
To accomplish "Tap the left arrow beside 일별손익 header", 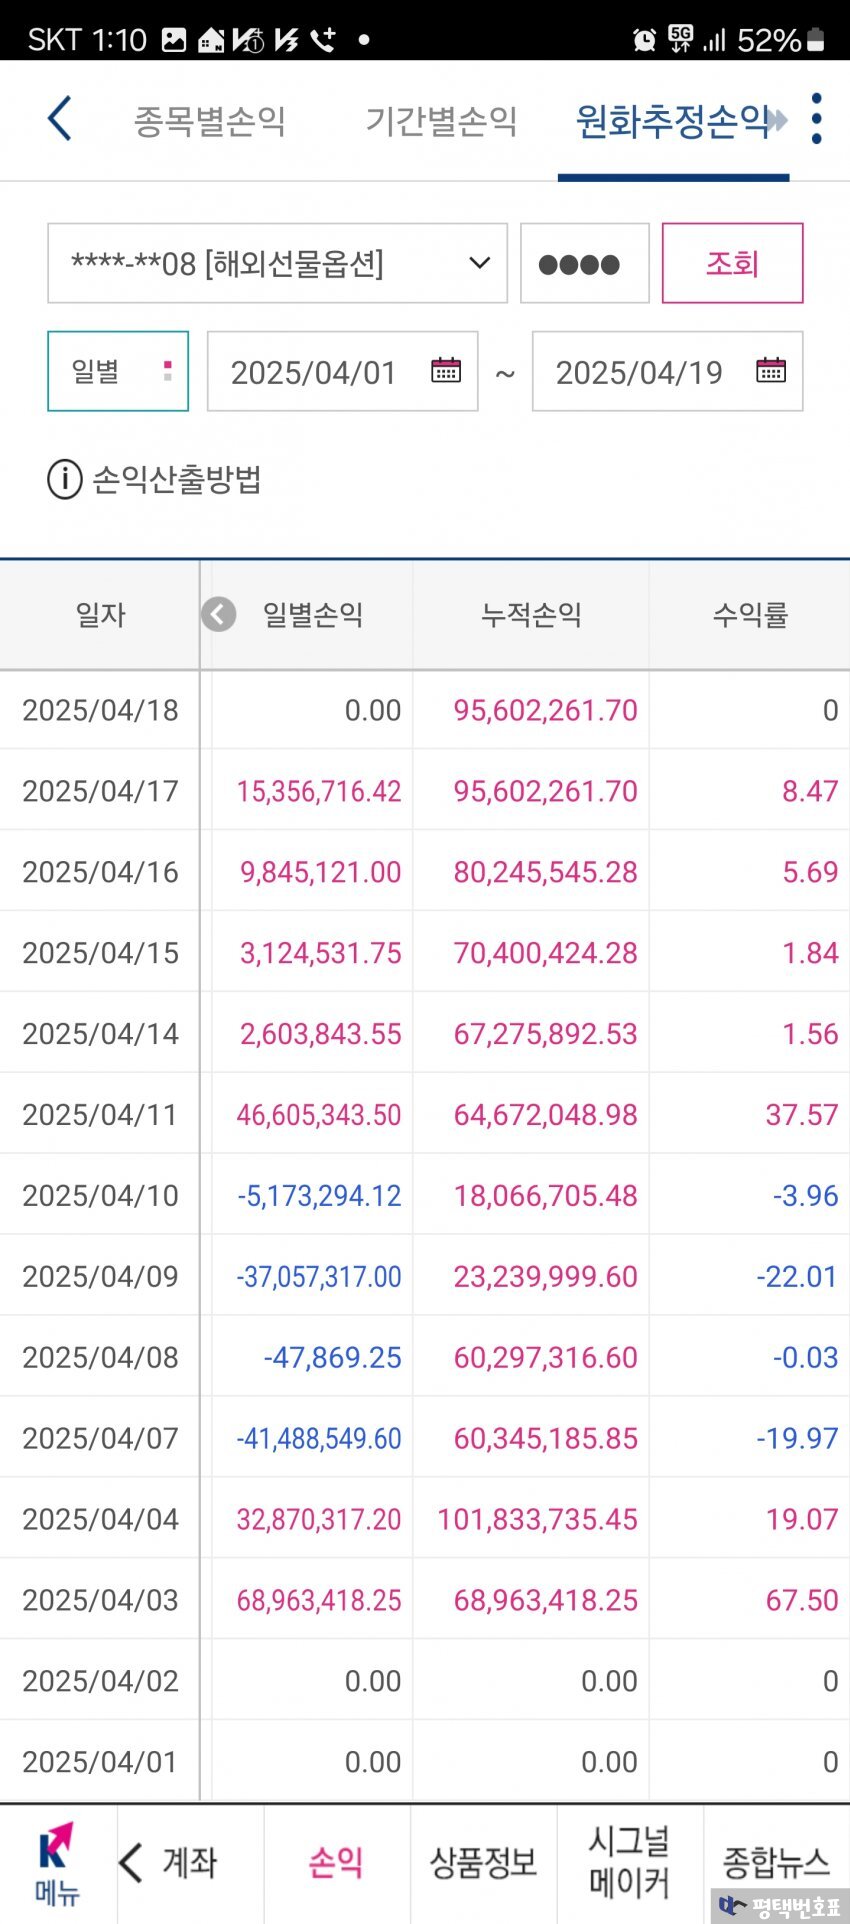I will 219,614.
